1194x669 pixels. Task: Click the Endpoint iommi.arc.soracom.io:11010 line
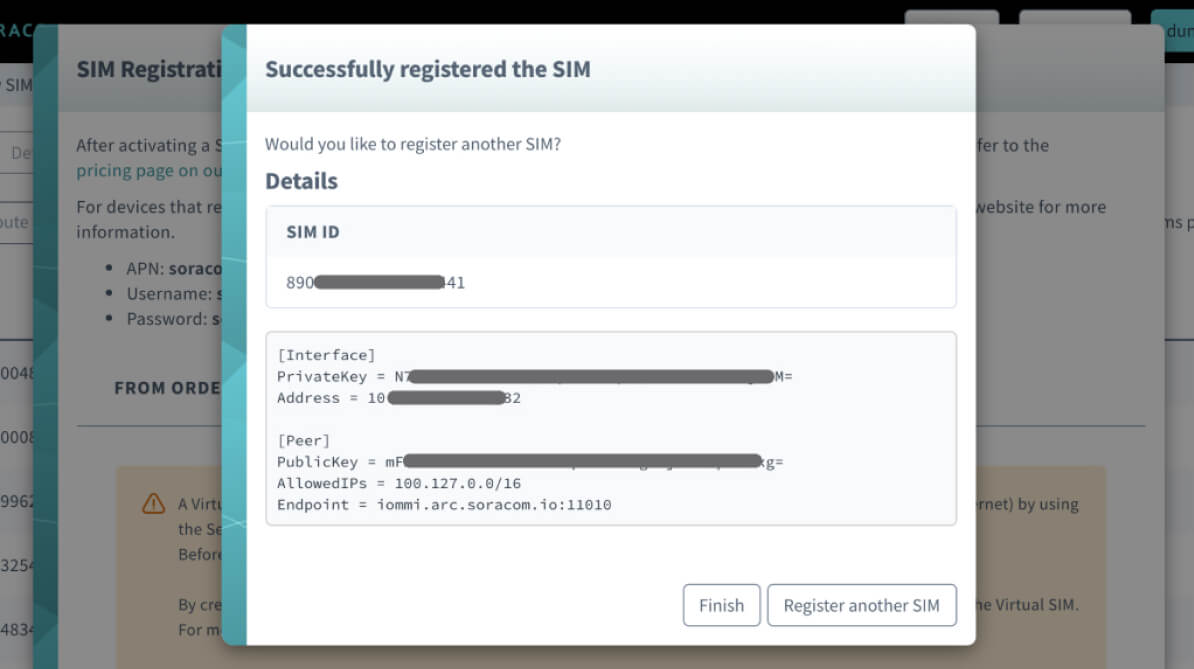[444, 505]
